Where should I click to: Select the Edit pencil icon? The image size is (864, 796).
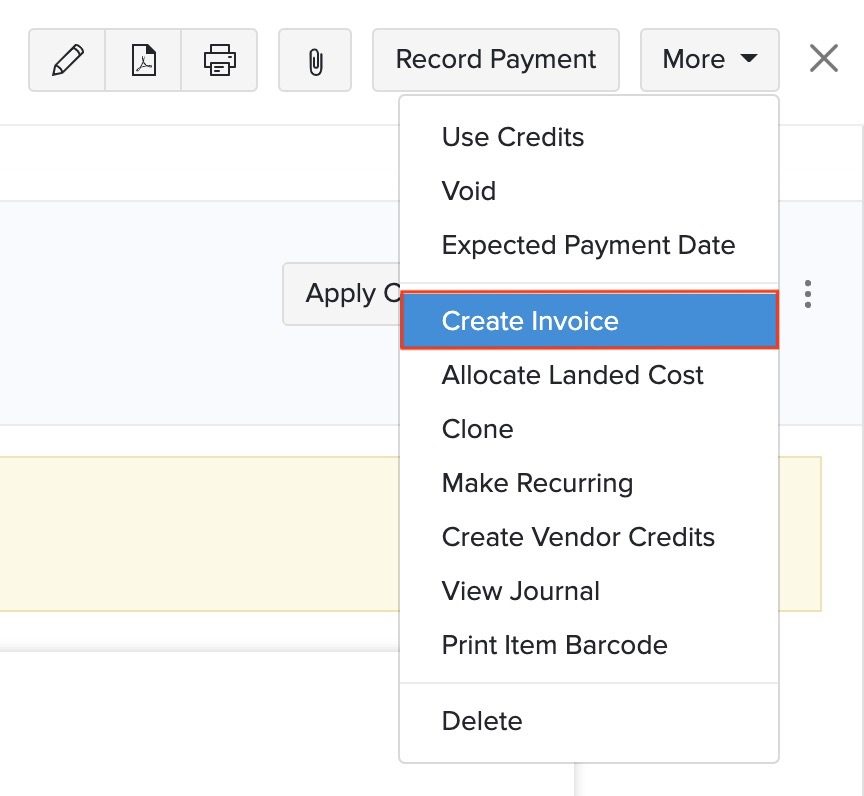[x=67, y=59]
